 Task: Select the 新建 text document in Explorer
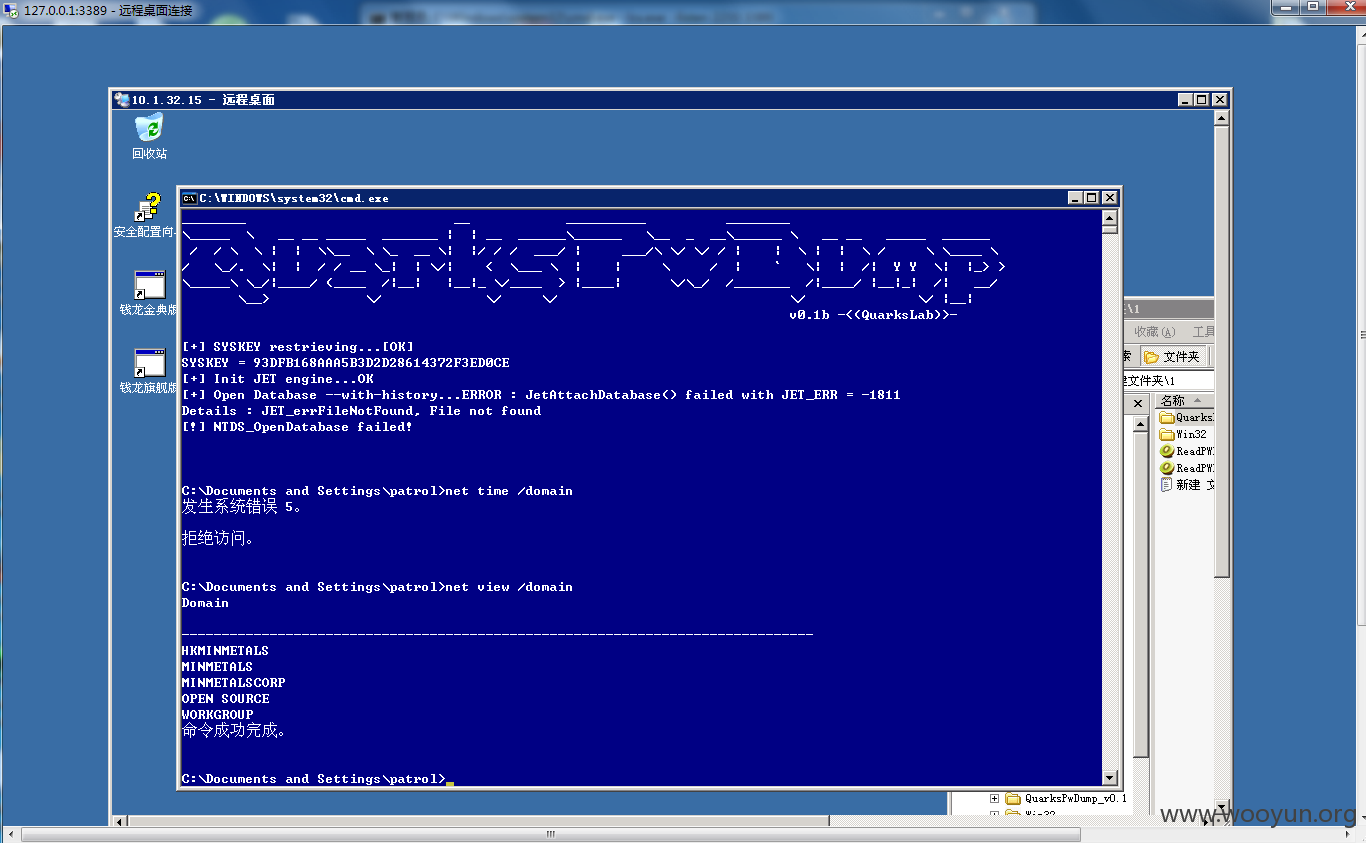point(1187,484)
